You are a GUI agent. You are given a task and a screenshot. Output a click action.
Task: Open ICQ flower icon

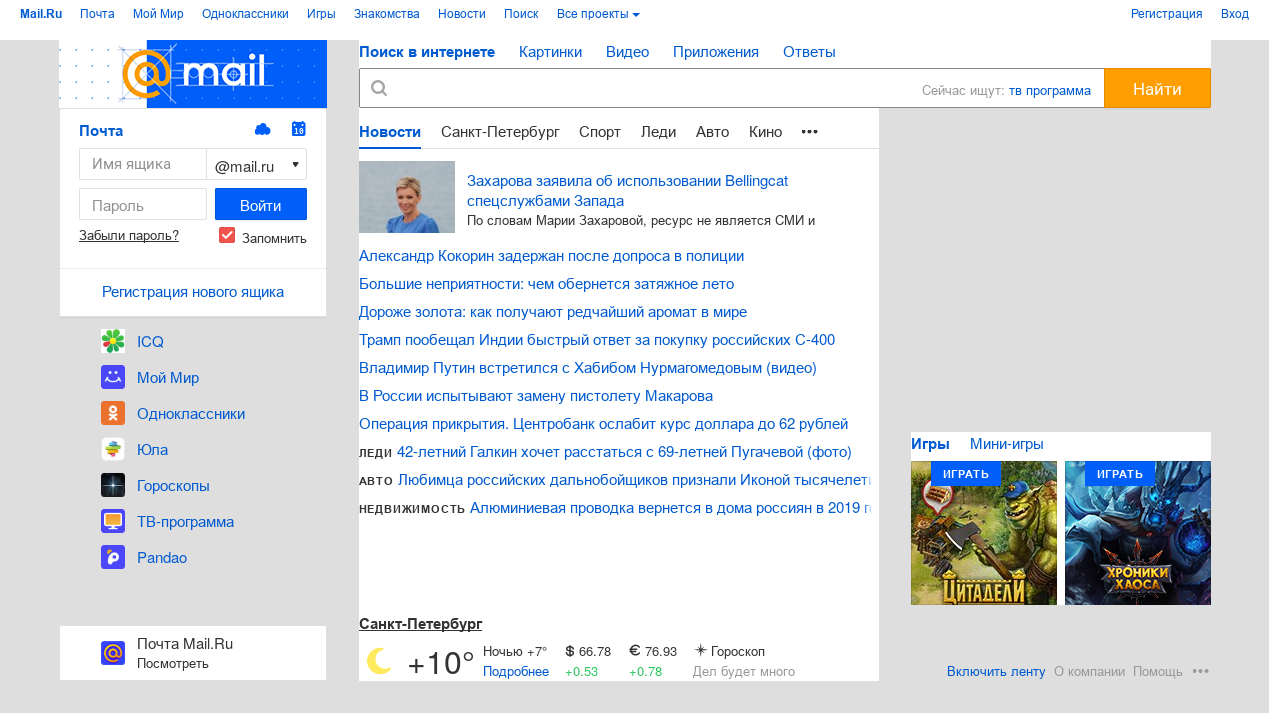click(x=113, y=341)
